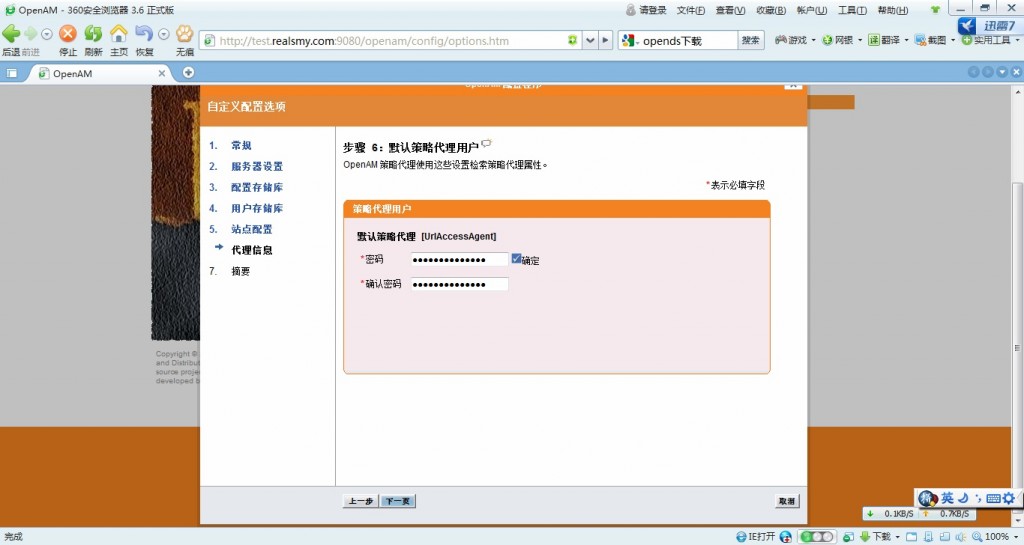Click the 下一页 next button
This screenshot has height=545, width=1024.
[398, 501]
